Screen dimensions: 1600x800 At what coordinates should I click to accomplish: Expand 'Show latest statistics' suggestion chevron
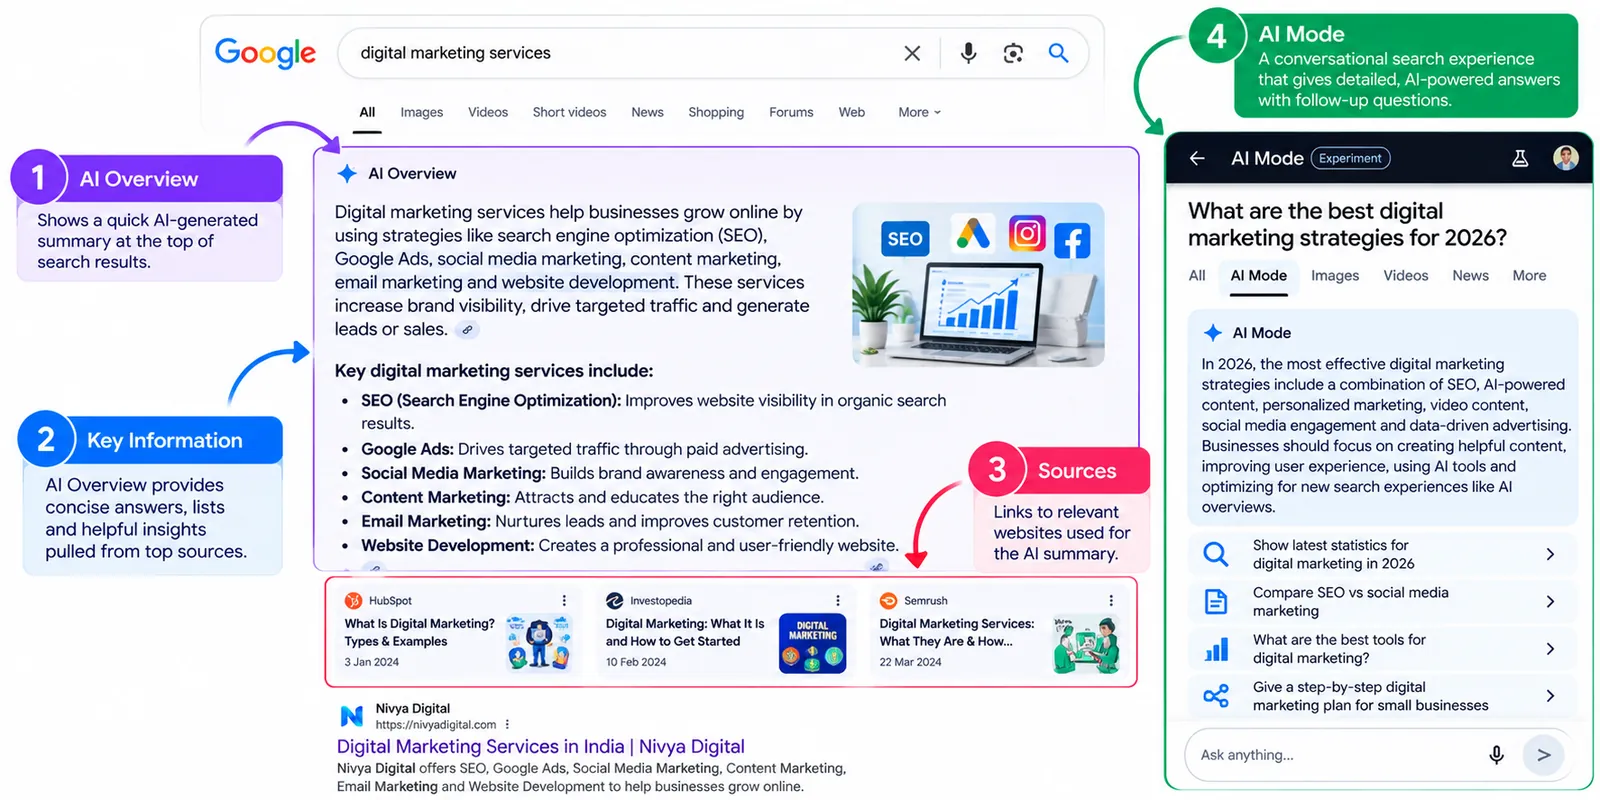click(x=1550, y=554)
